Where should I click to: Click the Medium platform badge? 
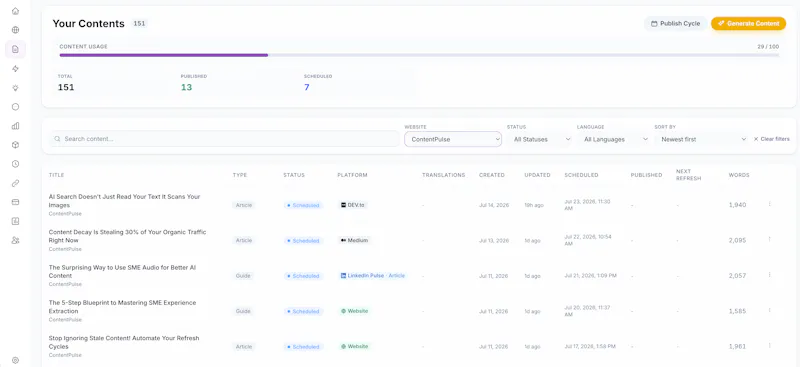click(x=354, y=240)
